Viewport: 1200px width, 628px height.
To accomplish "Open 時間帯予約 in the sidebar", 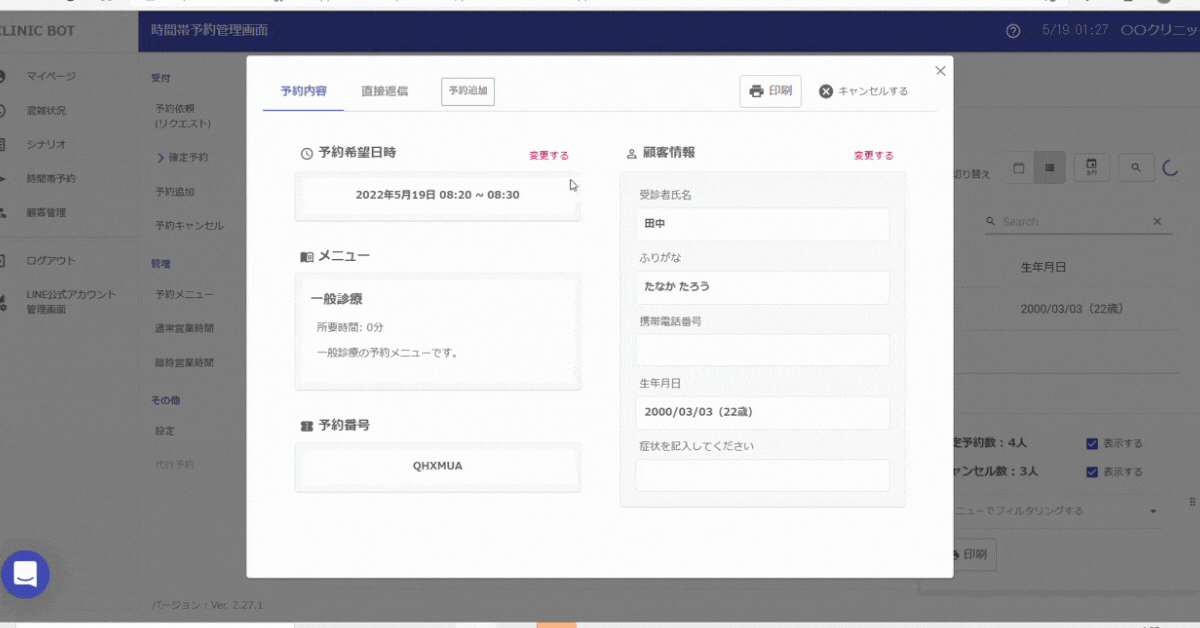I will [x=51, y=179].
